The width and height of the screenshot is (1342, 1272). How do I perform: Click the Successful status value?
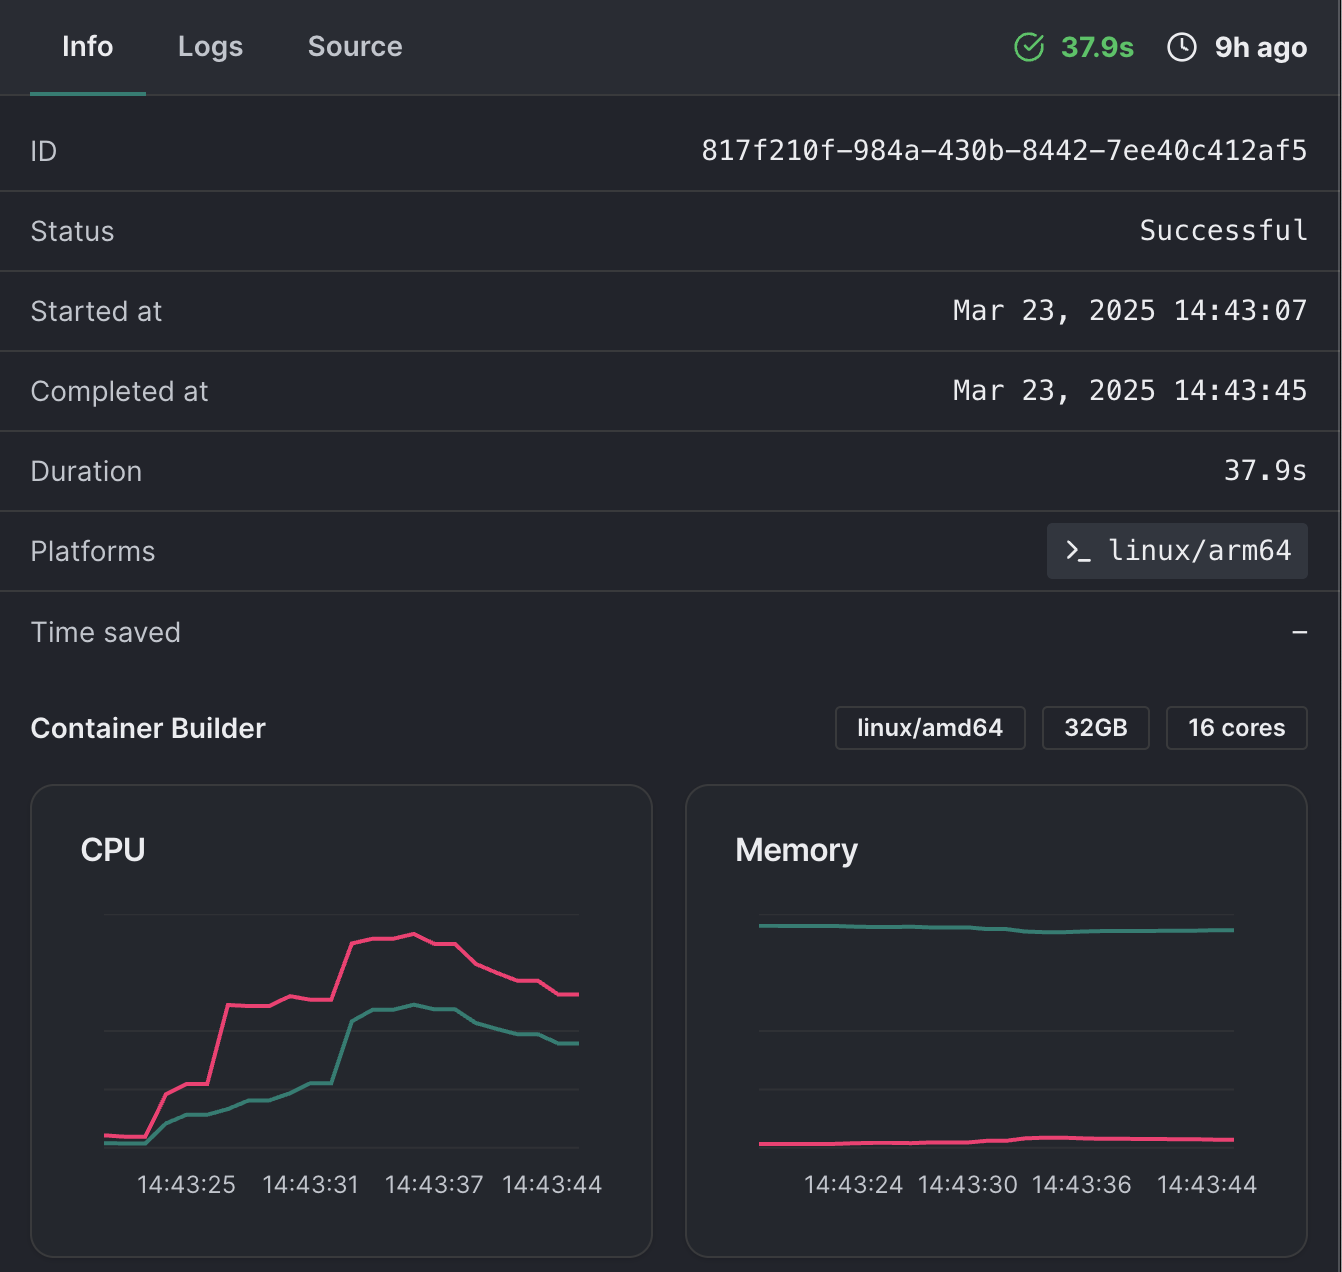click(x=1222, y=231)
